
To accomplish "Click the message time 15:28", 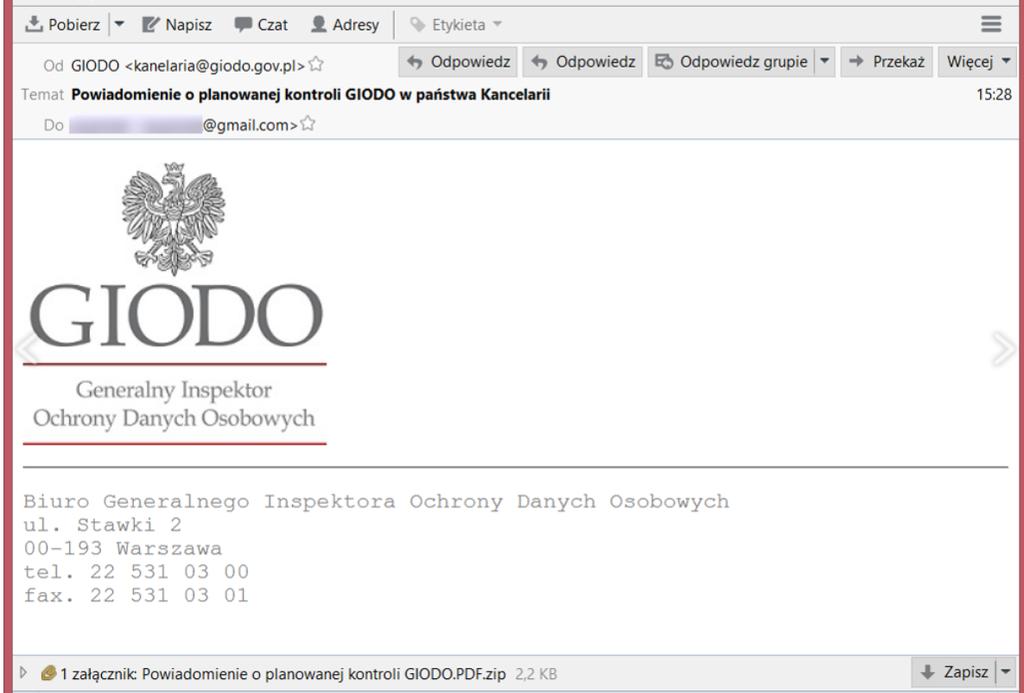I will [994, 95].
